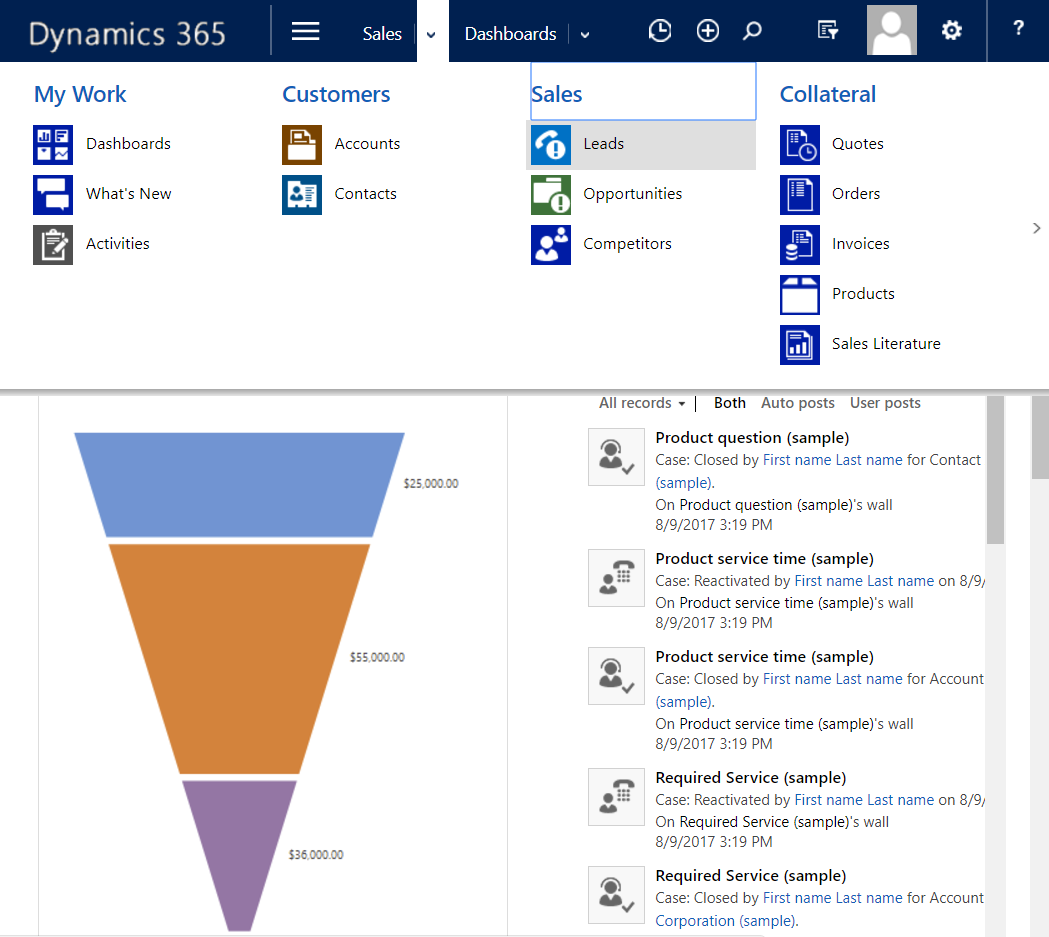
Task: Open the settings gear icon
Action: (951, 31)
